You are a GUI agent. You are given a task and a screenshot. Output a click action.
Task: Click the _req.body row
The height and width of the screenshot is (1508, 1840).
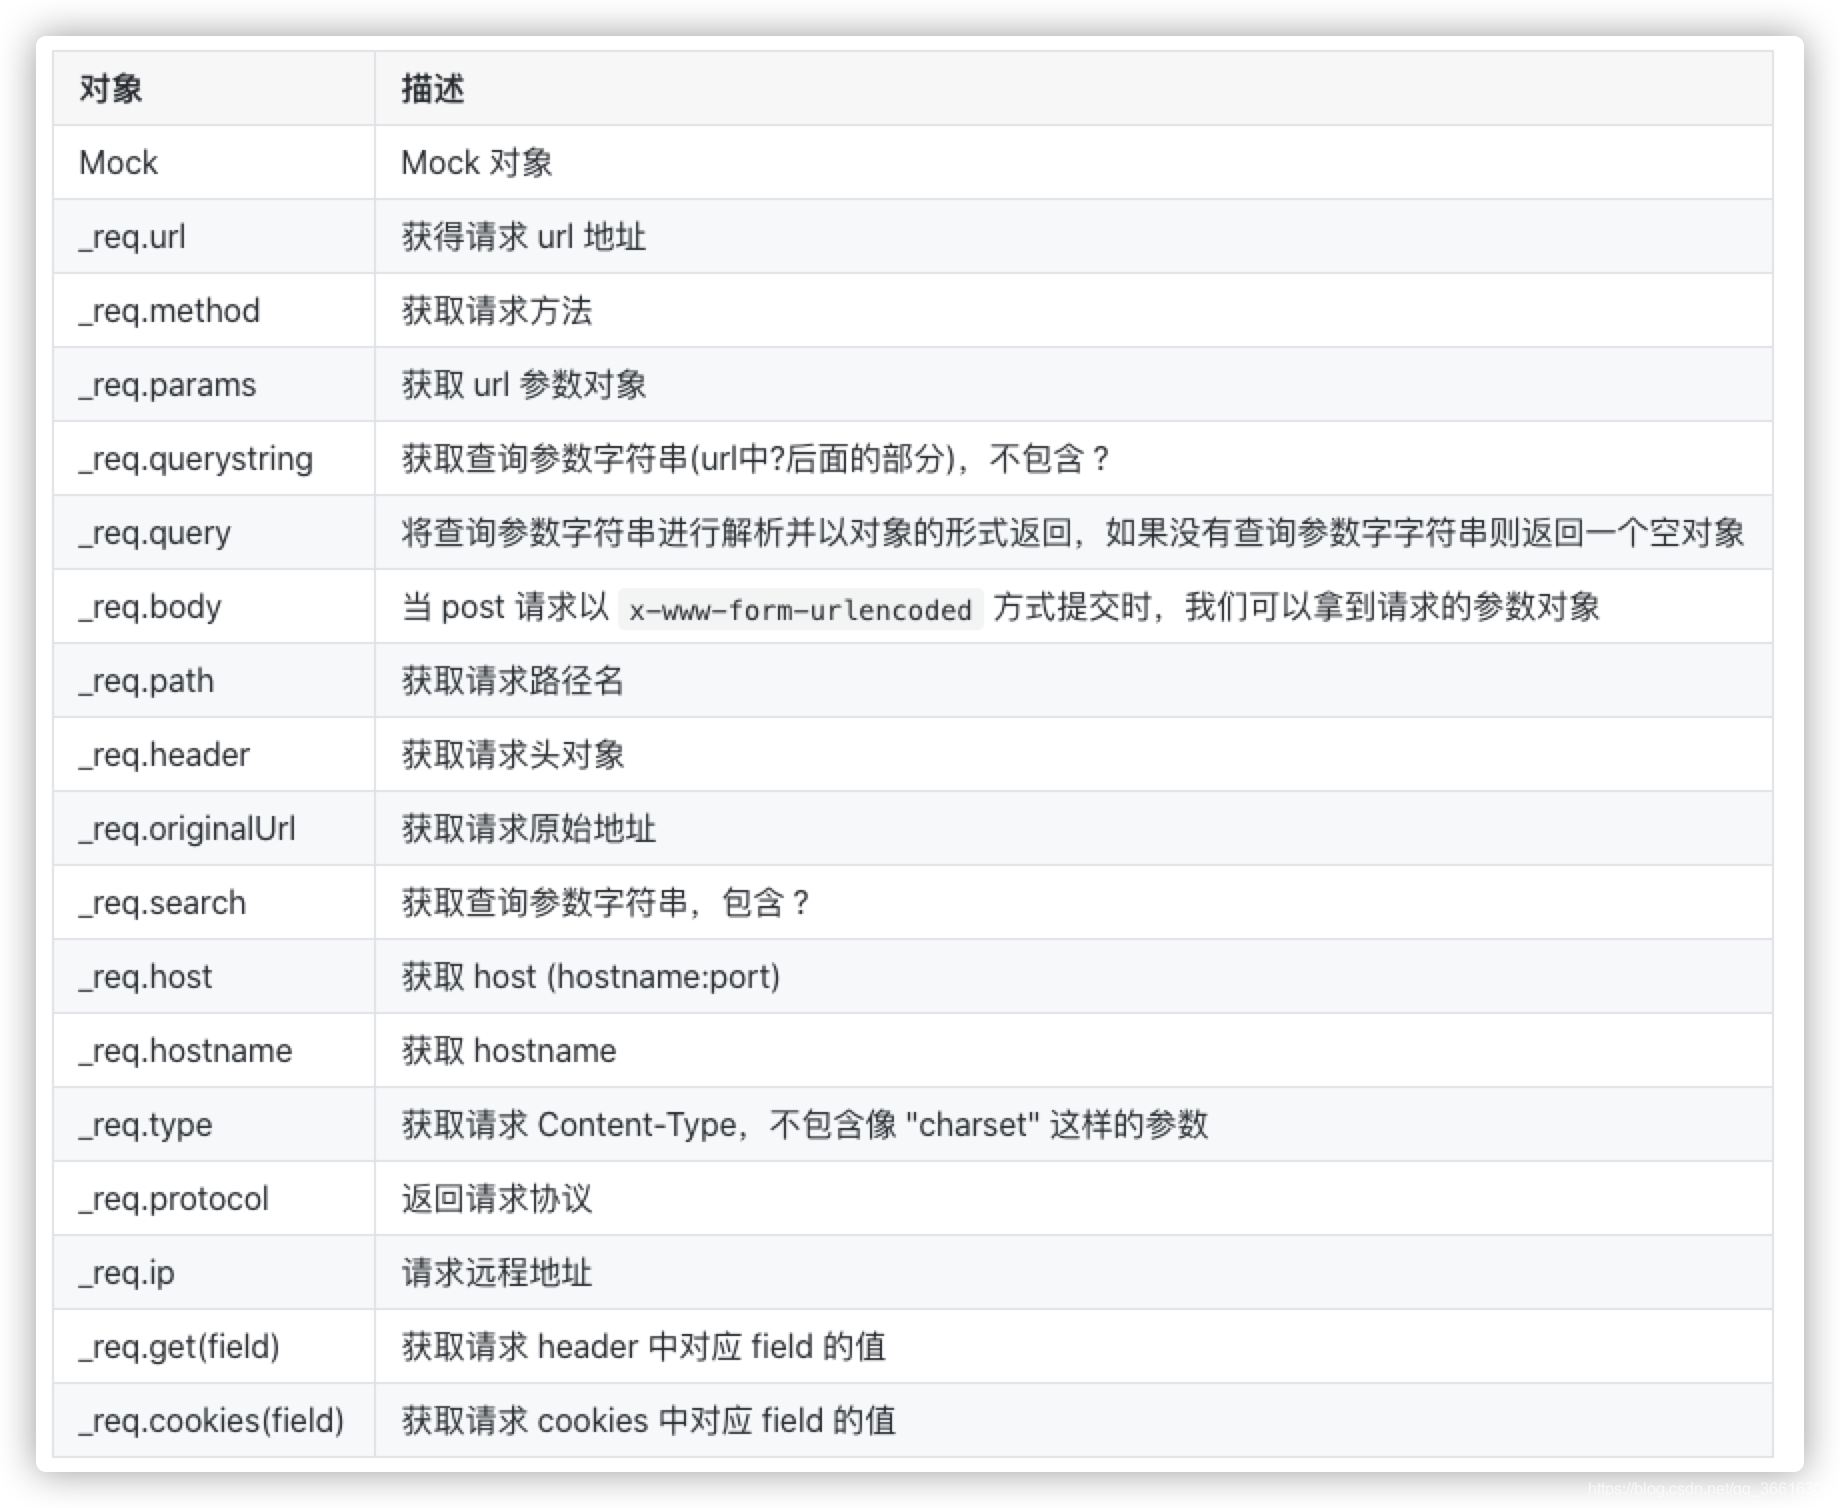point(149,607)
